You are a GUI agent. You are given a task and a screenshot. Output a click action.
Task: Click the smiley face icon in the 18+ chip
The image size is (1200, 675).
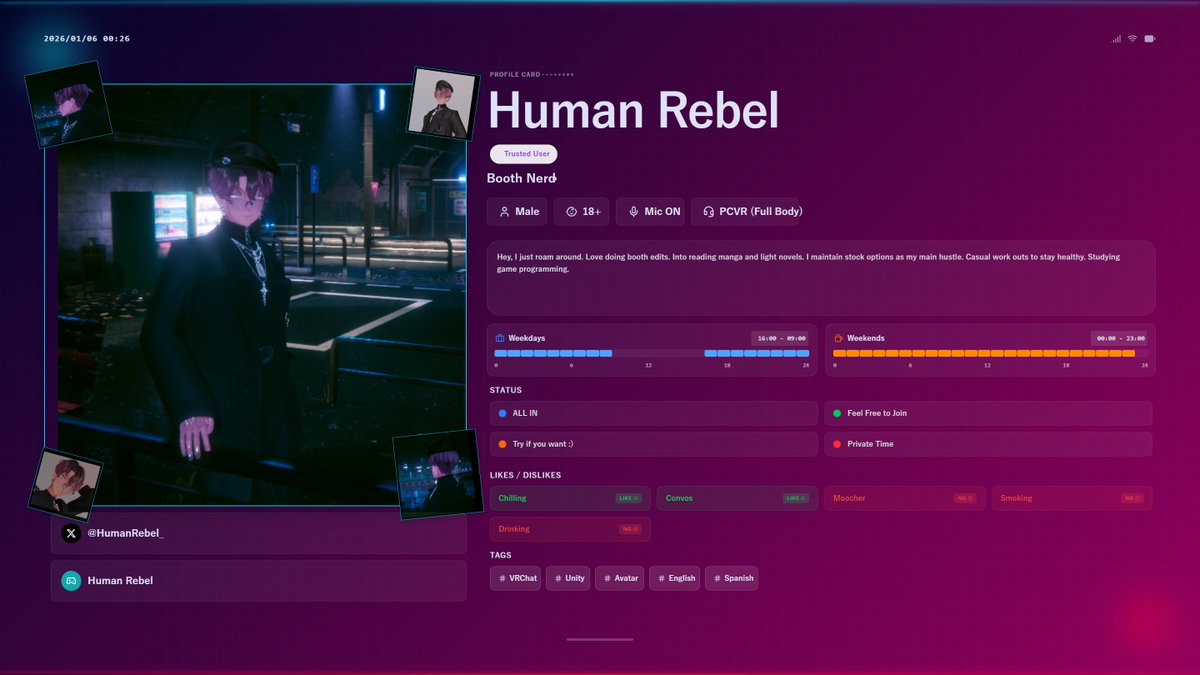[571, 212]
